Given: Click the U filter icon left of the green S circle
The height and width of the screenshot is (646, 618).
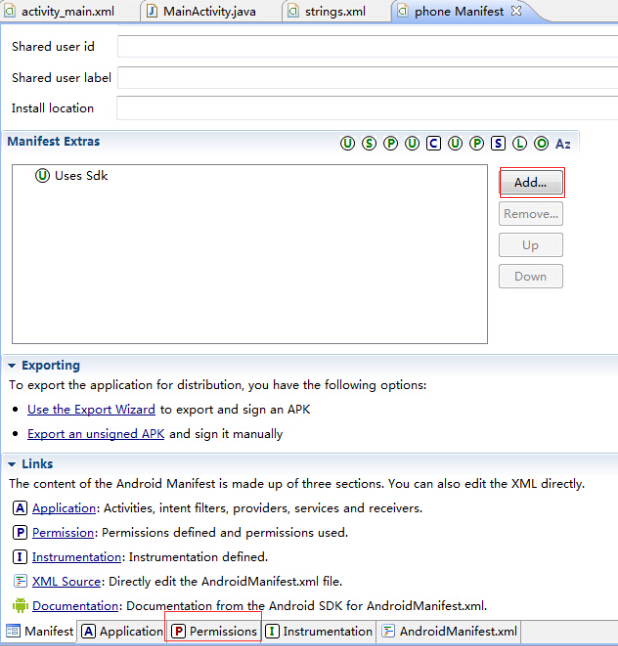Looking at the screenshot, I should tap(347, 143).
